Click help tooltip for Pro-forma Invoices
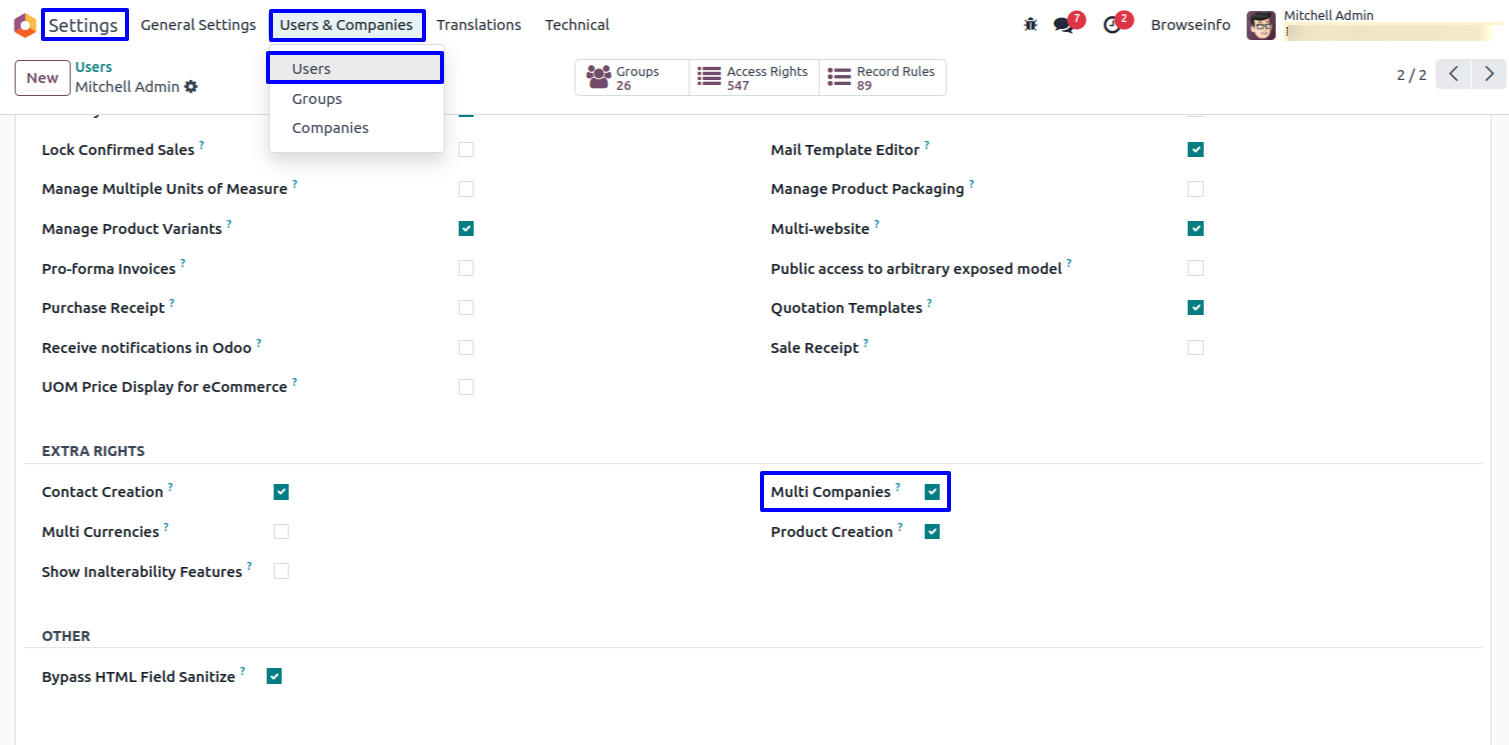The image size is (1509, 745). pyautogui.click(x=183, y=264)
